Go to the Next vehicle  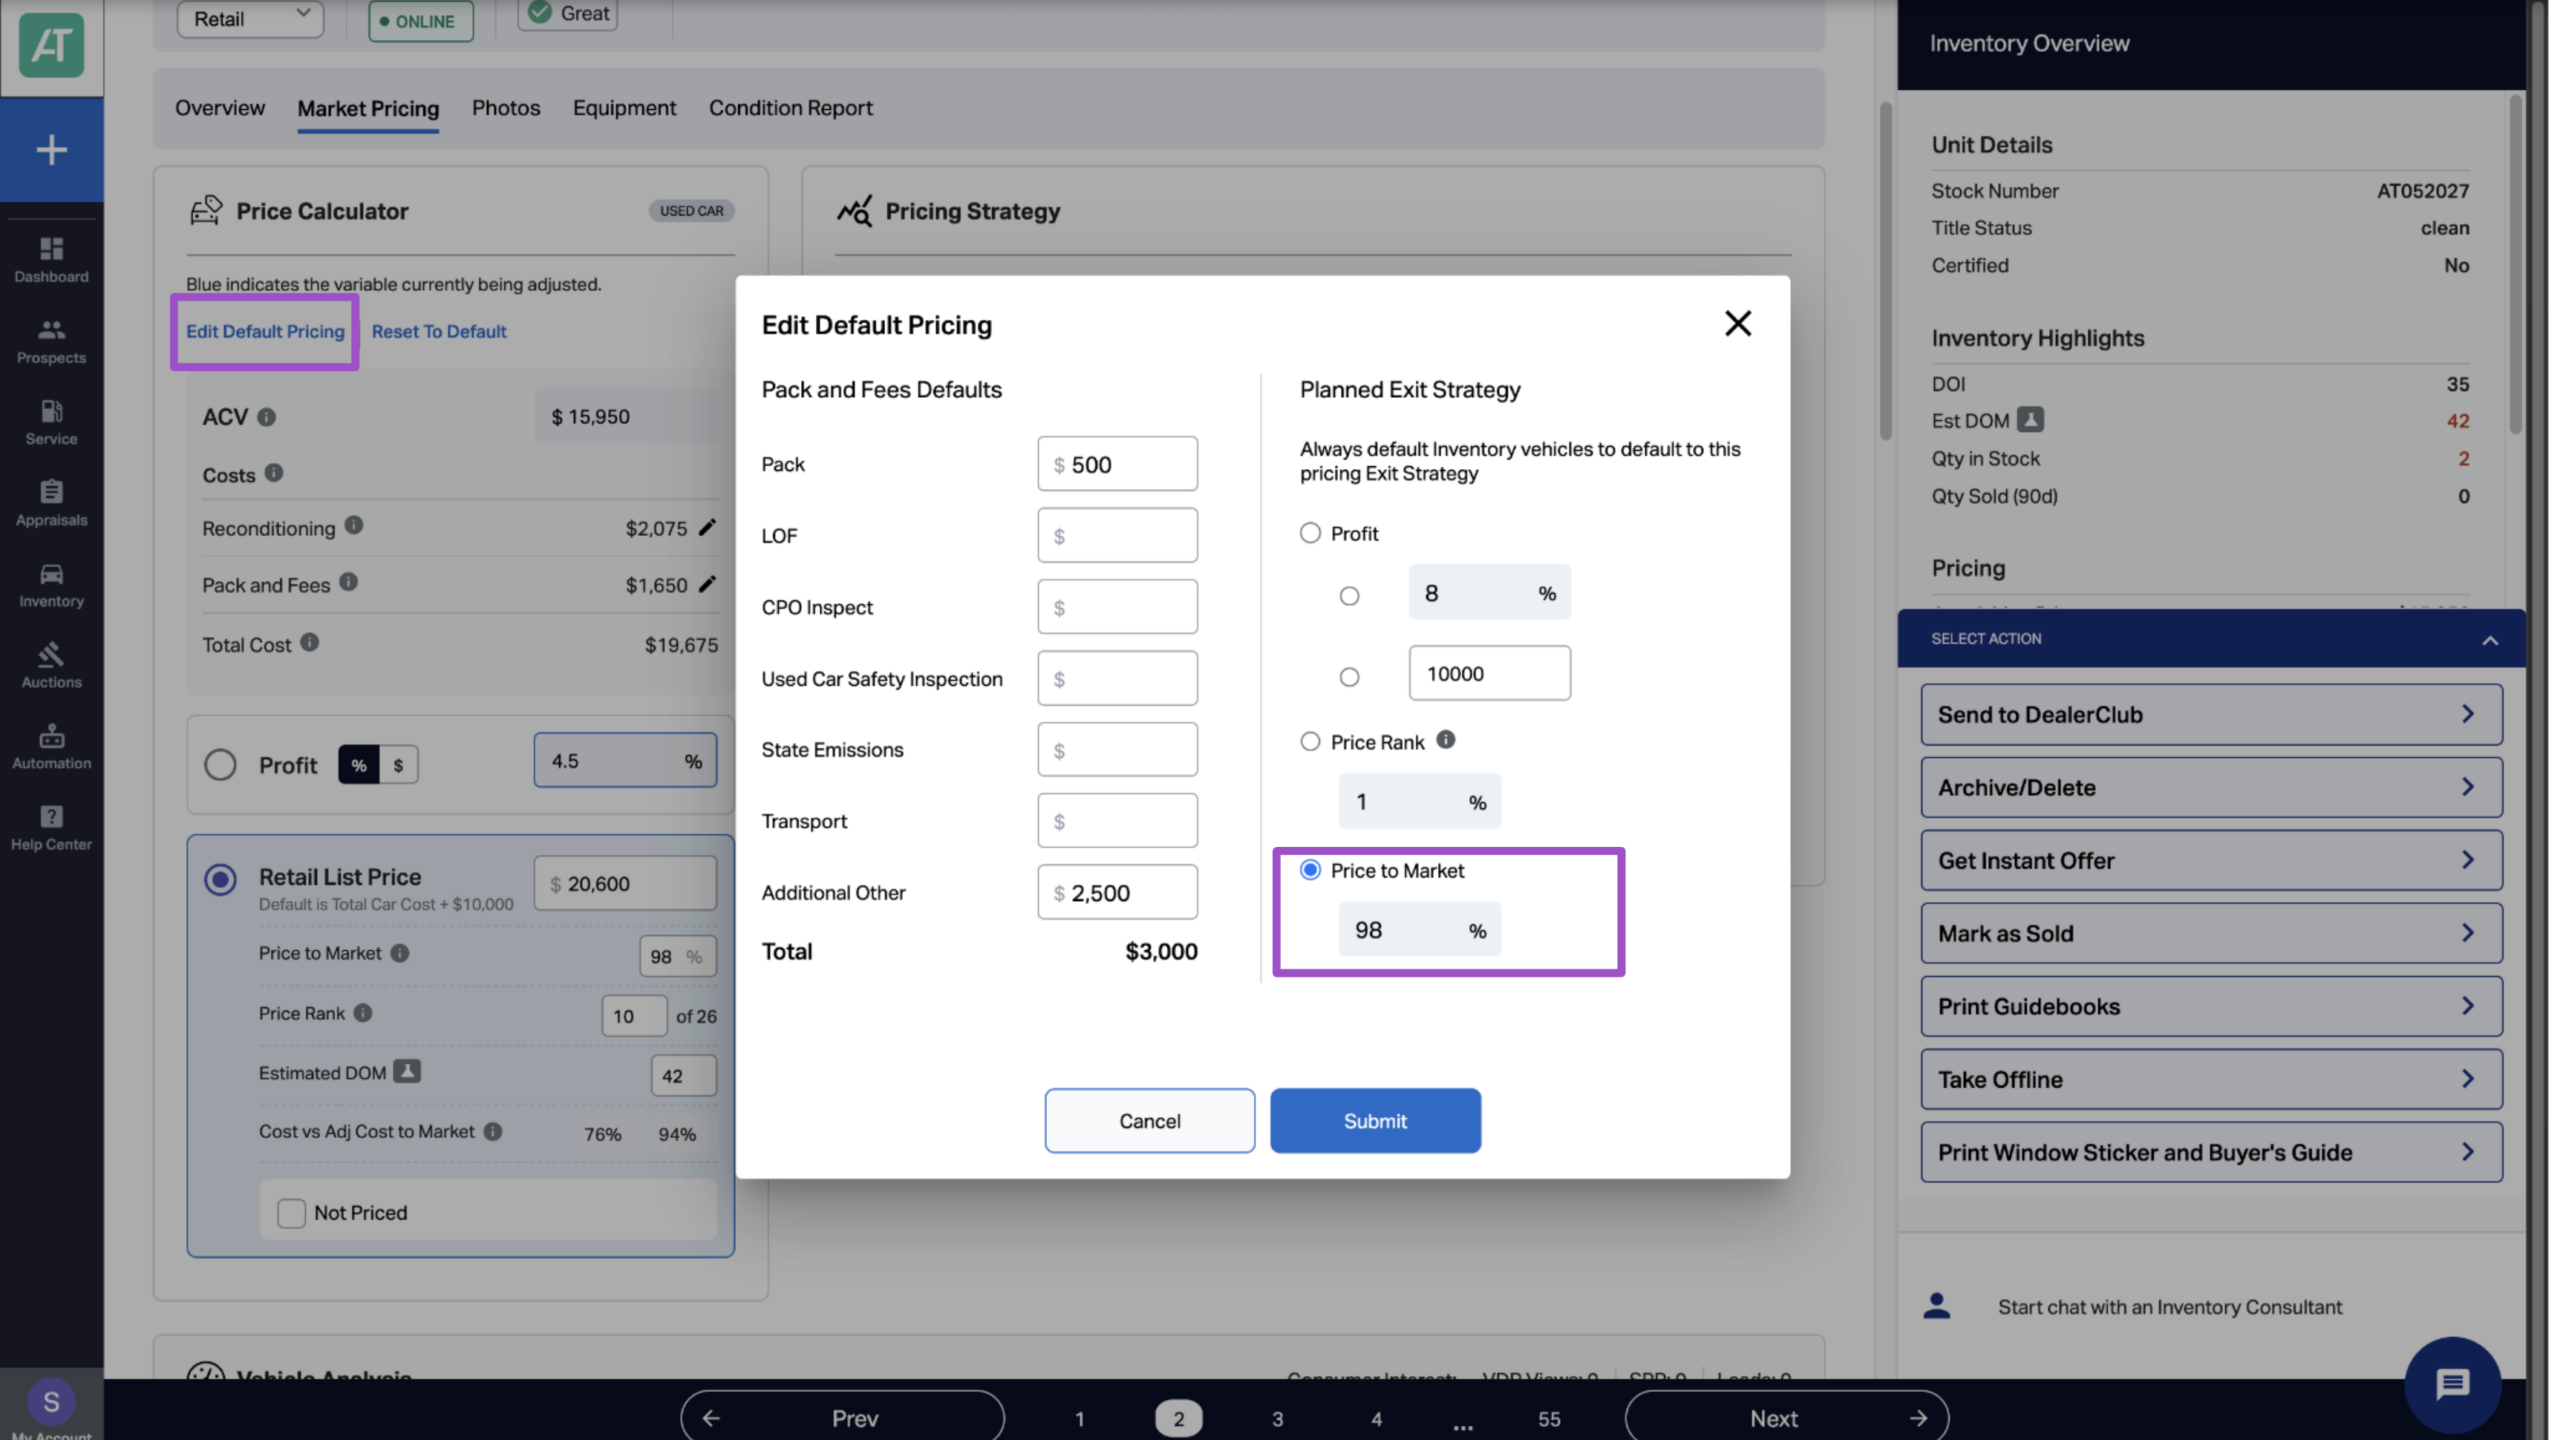tap(1786, 1418)
